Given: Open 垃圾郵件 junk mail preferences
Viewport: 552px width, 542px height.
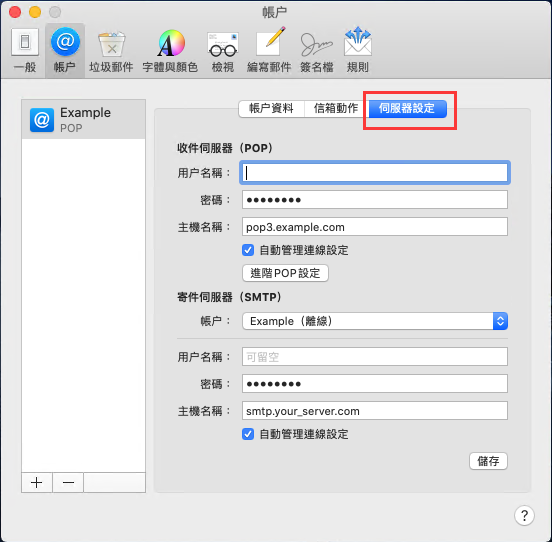Looking at the screenshot, I should (111, 50).
